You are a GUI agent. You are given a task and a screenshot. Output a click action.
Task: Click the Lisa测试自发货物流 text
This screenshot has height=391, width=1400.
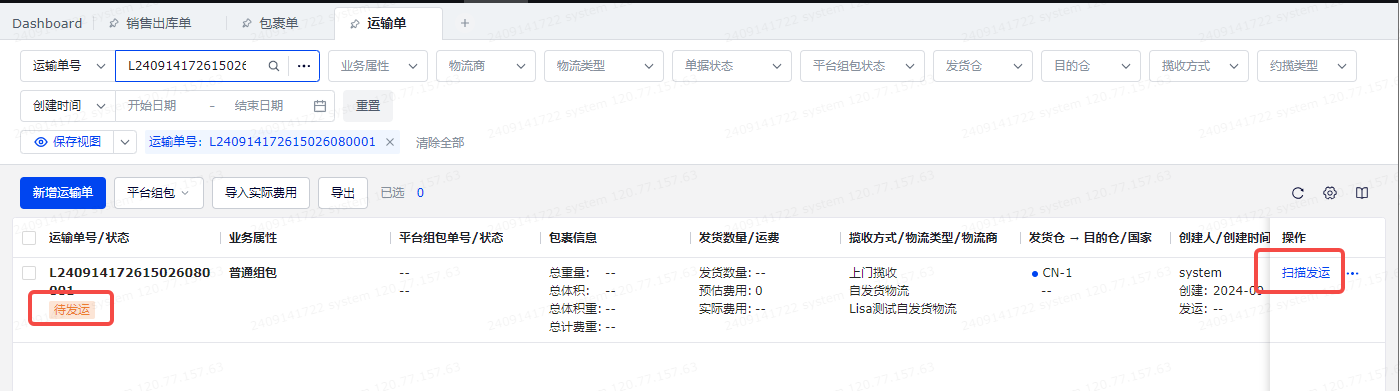[903, 308]
